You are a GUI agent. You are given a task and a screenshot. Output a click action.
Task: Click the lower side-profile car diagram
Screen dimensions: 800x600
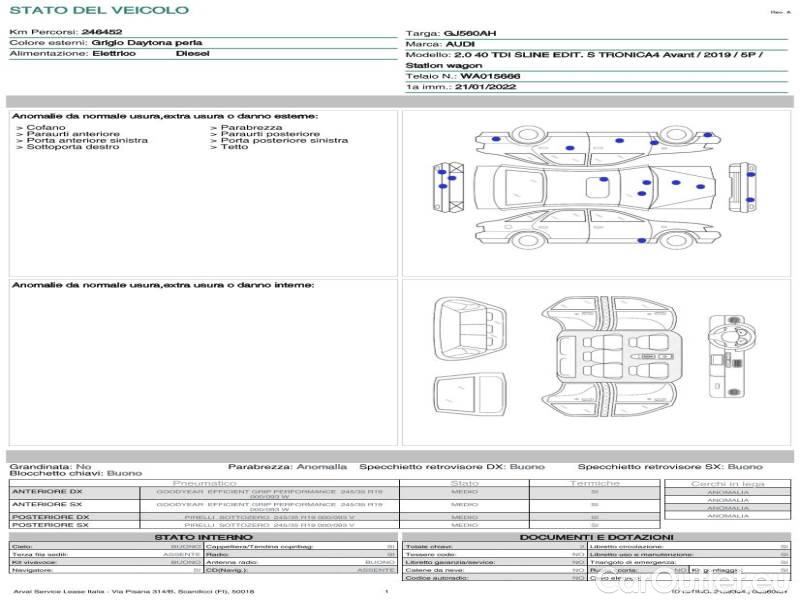tap(590, 231)
